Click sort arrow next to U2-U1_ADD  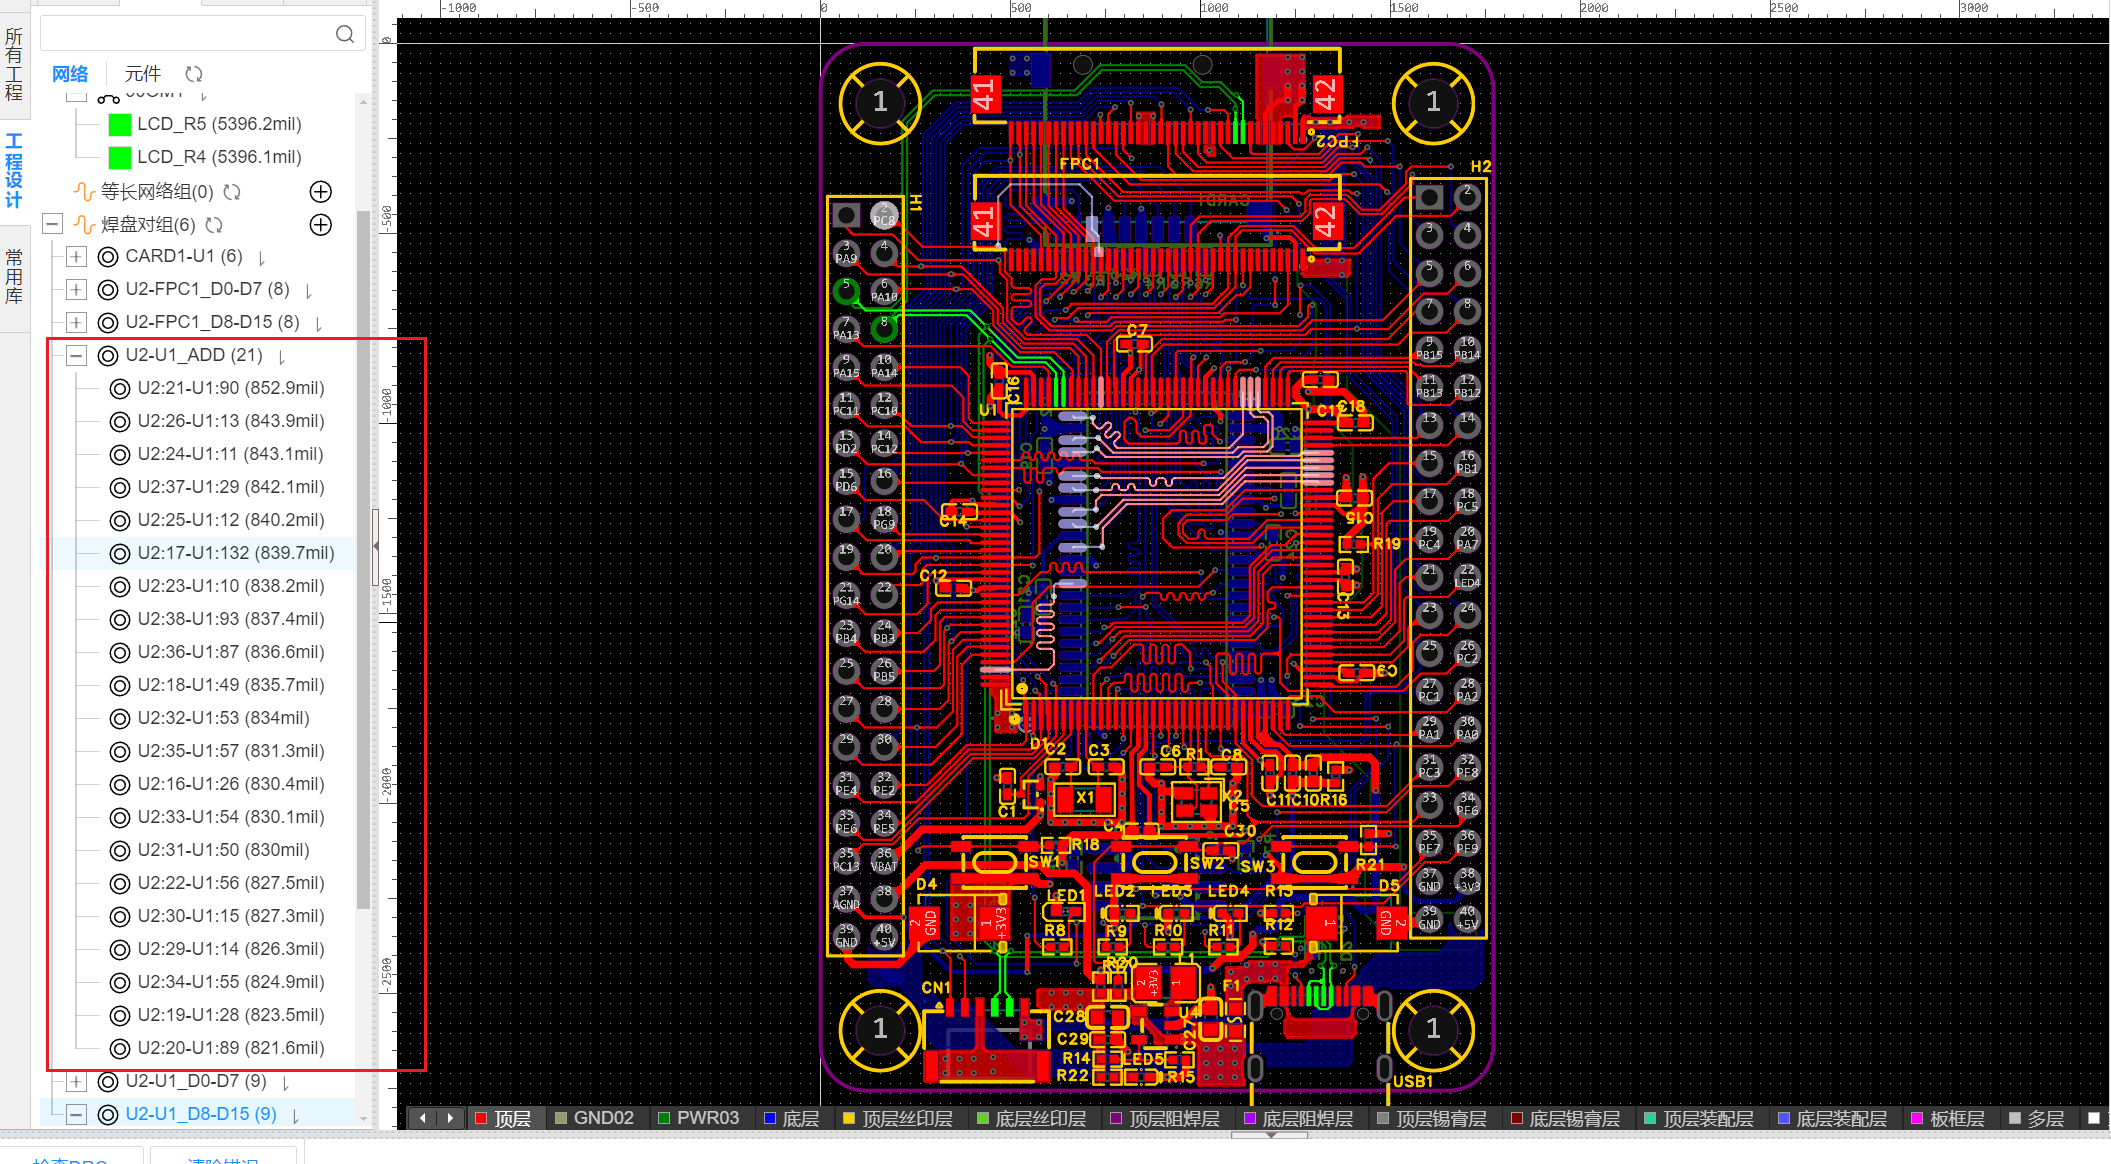(282, 357)
